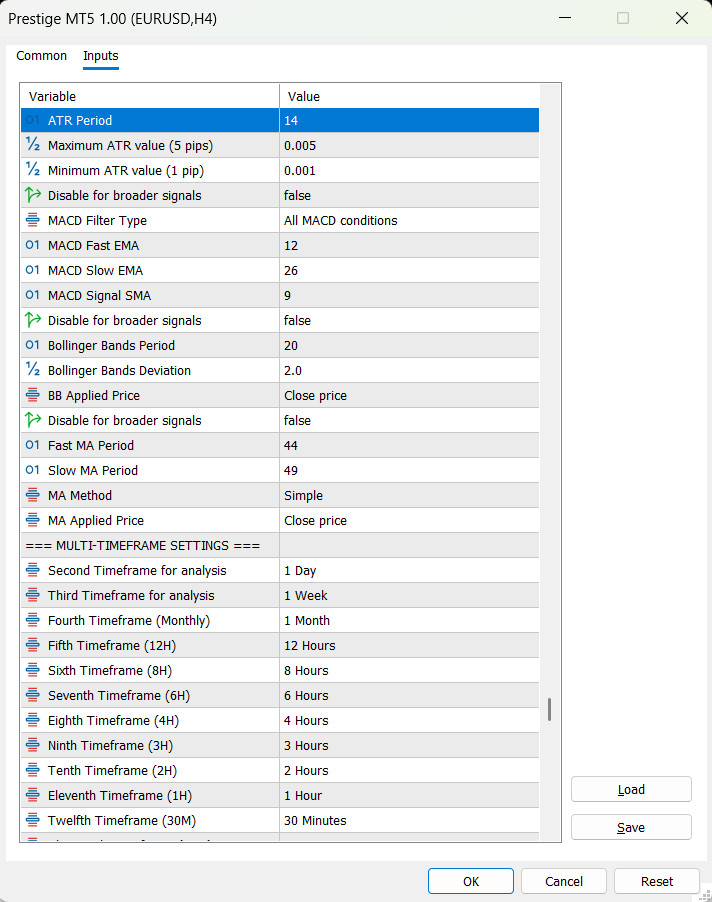
Task: Open the 30 Minutes timeframe value dropdown
Action: click(409, 820)
